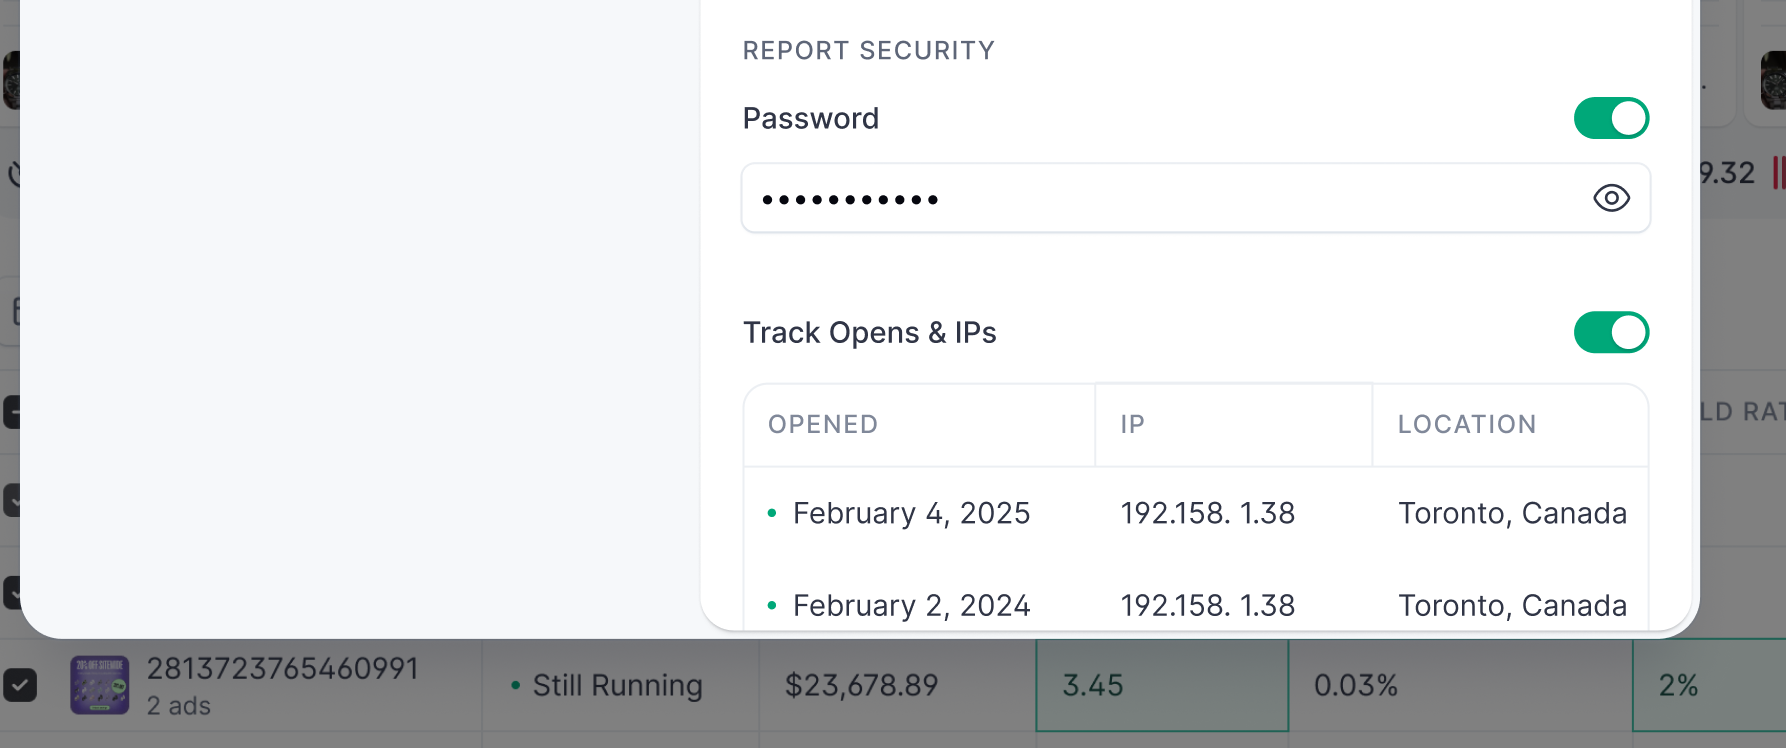
Task: Click the green dot beside February 2, 2024
Action: (771, 605)
